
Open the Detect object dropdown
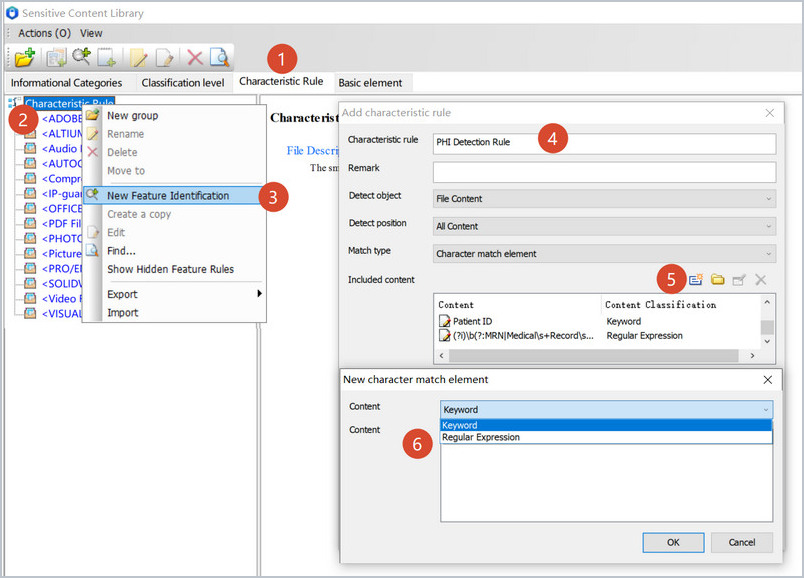click(604, 198)
